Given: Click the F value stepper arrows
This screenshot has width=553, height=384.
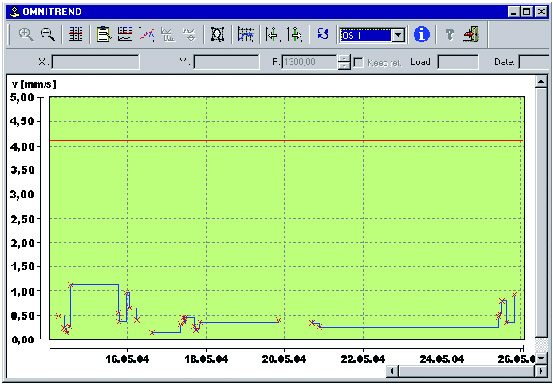Looking at the screenshot, I should 344,62.
